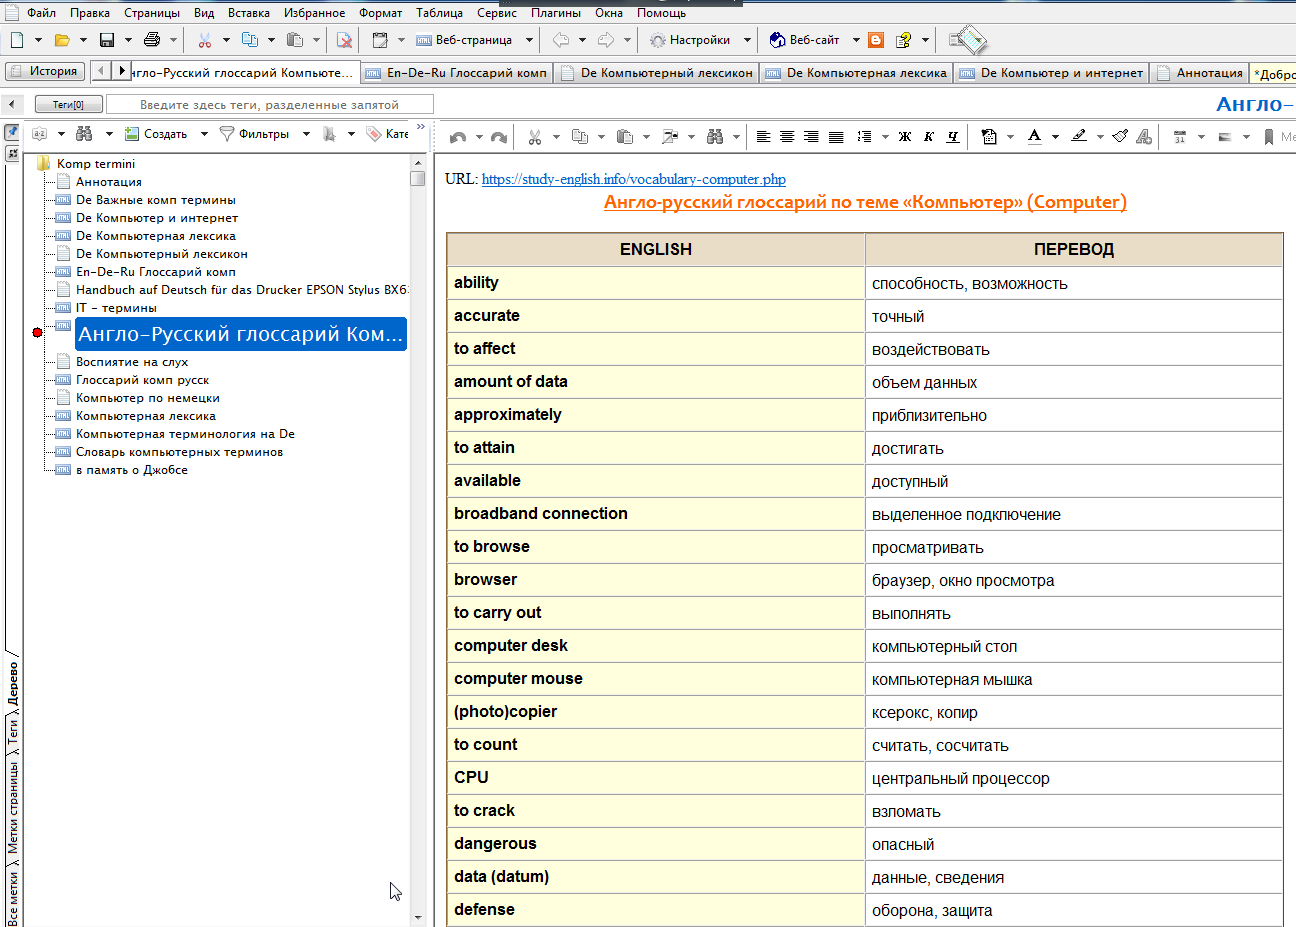Select the Теги vertical sidebar tab

13,731
